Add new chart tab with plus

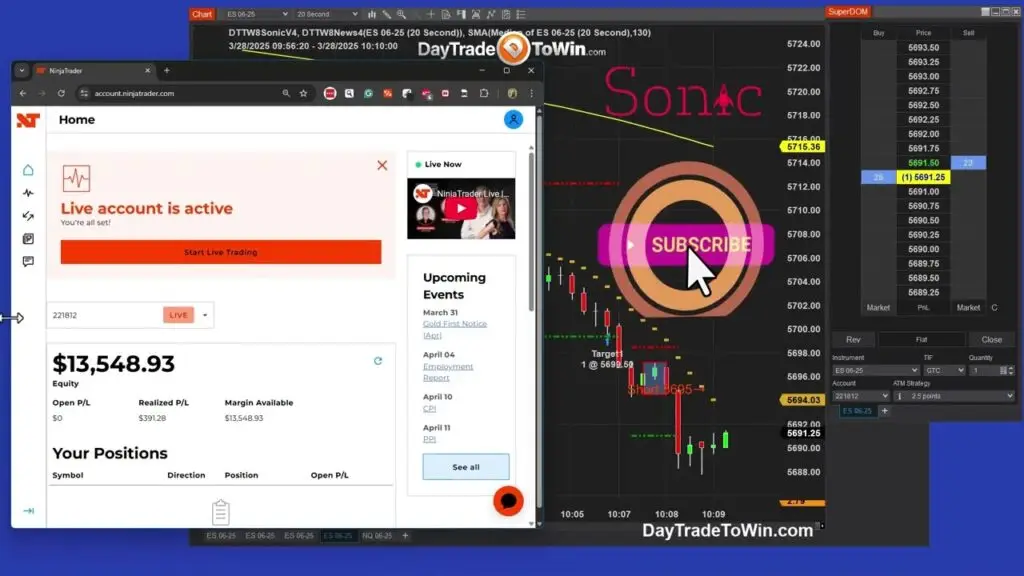[x=405, y=536]
